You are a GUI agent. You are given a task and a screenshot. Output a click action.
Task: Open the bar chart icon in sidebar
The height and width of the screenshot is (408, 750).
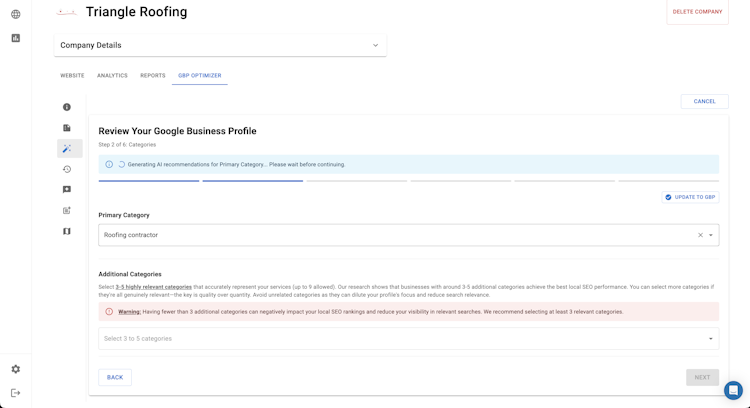click(16, 38)
